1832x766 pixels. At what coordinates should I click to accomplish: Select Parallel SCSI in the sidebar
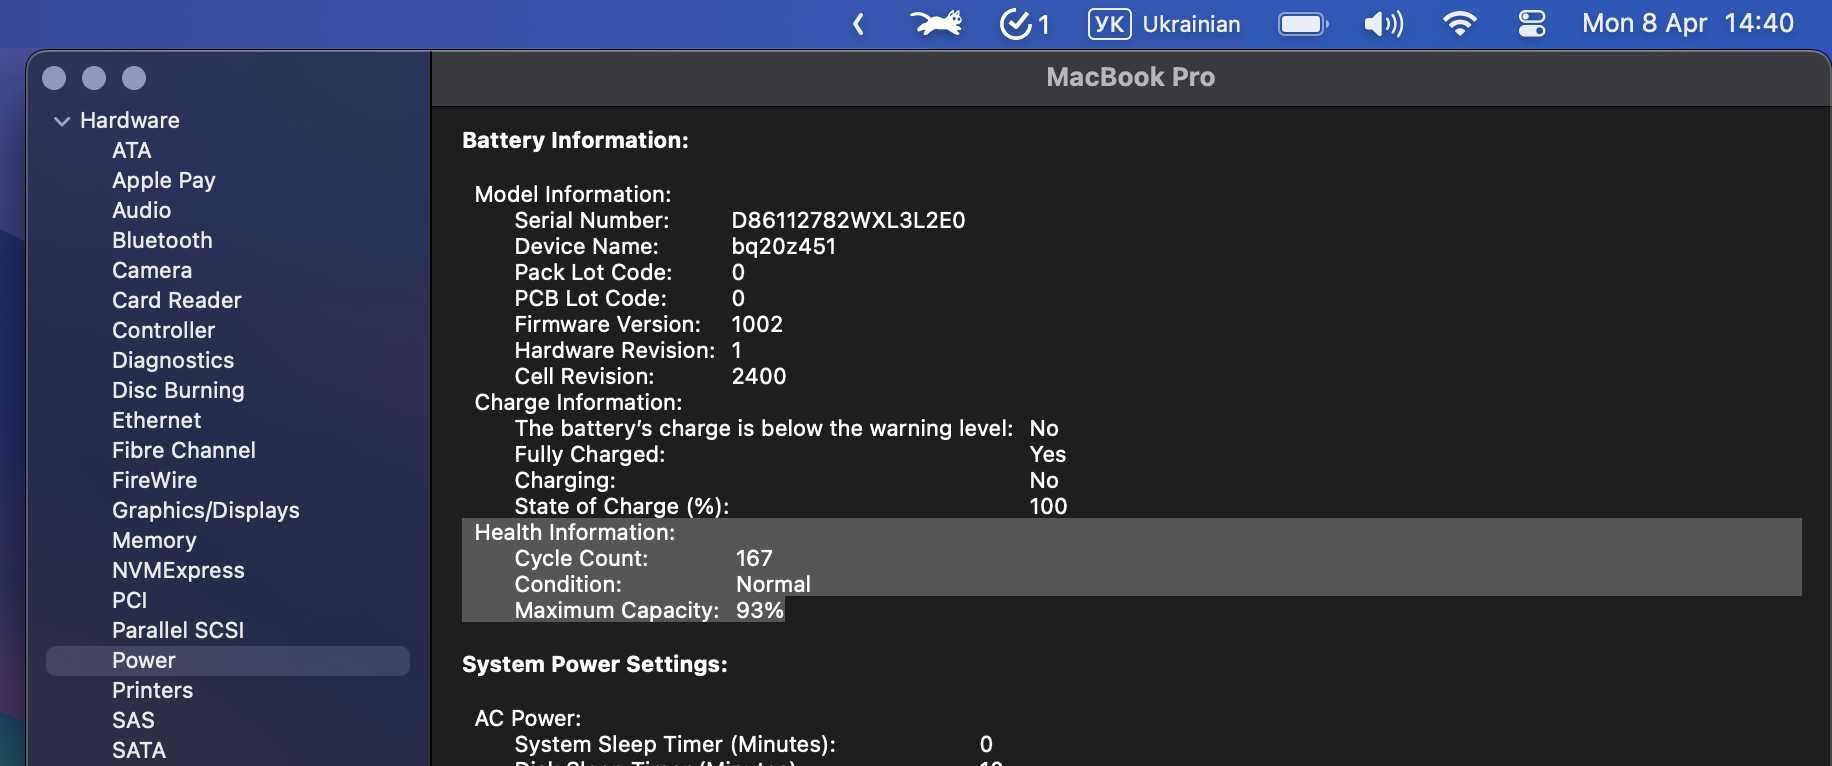[x=178, y=630]
